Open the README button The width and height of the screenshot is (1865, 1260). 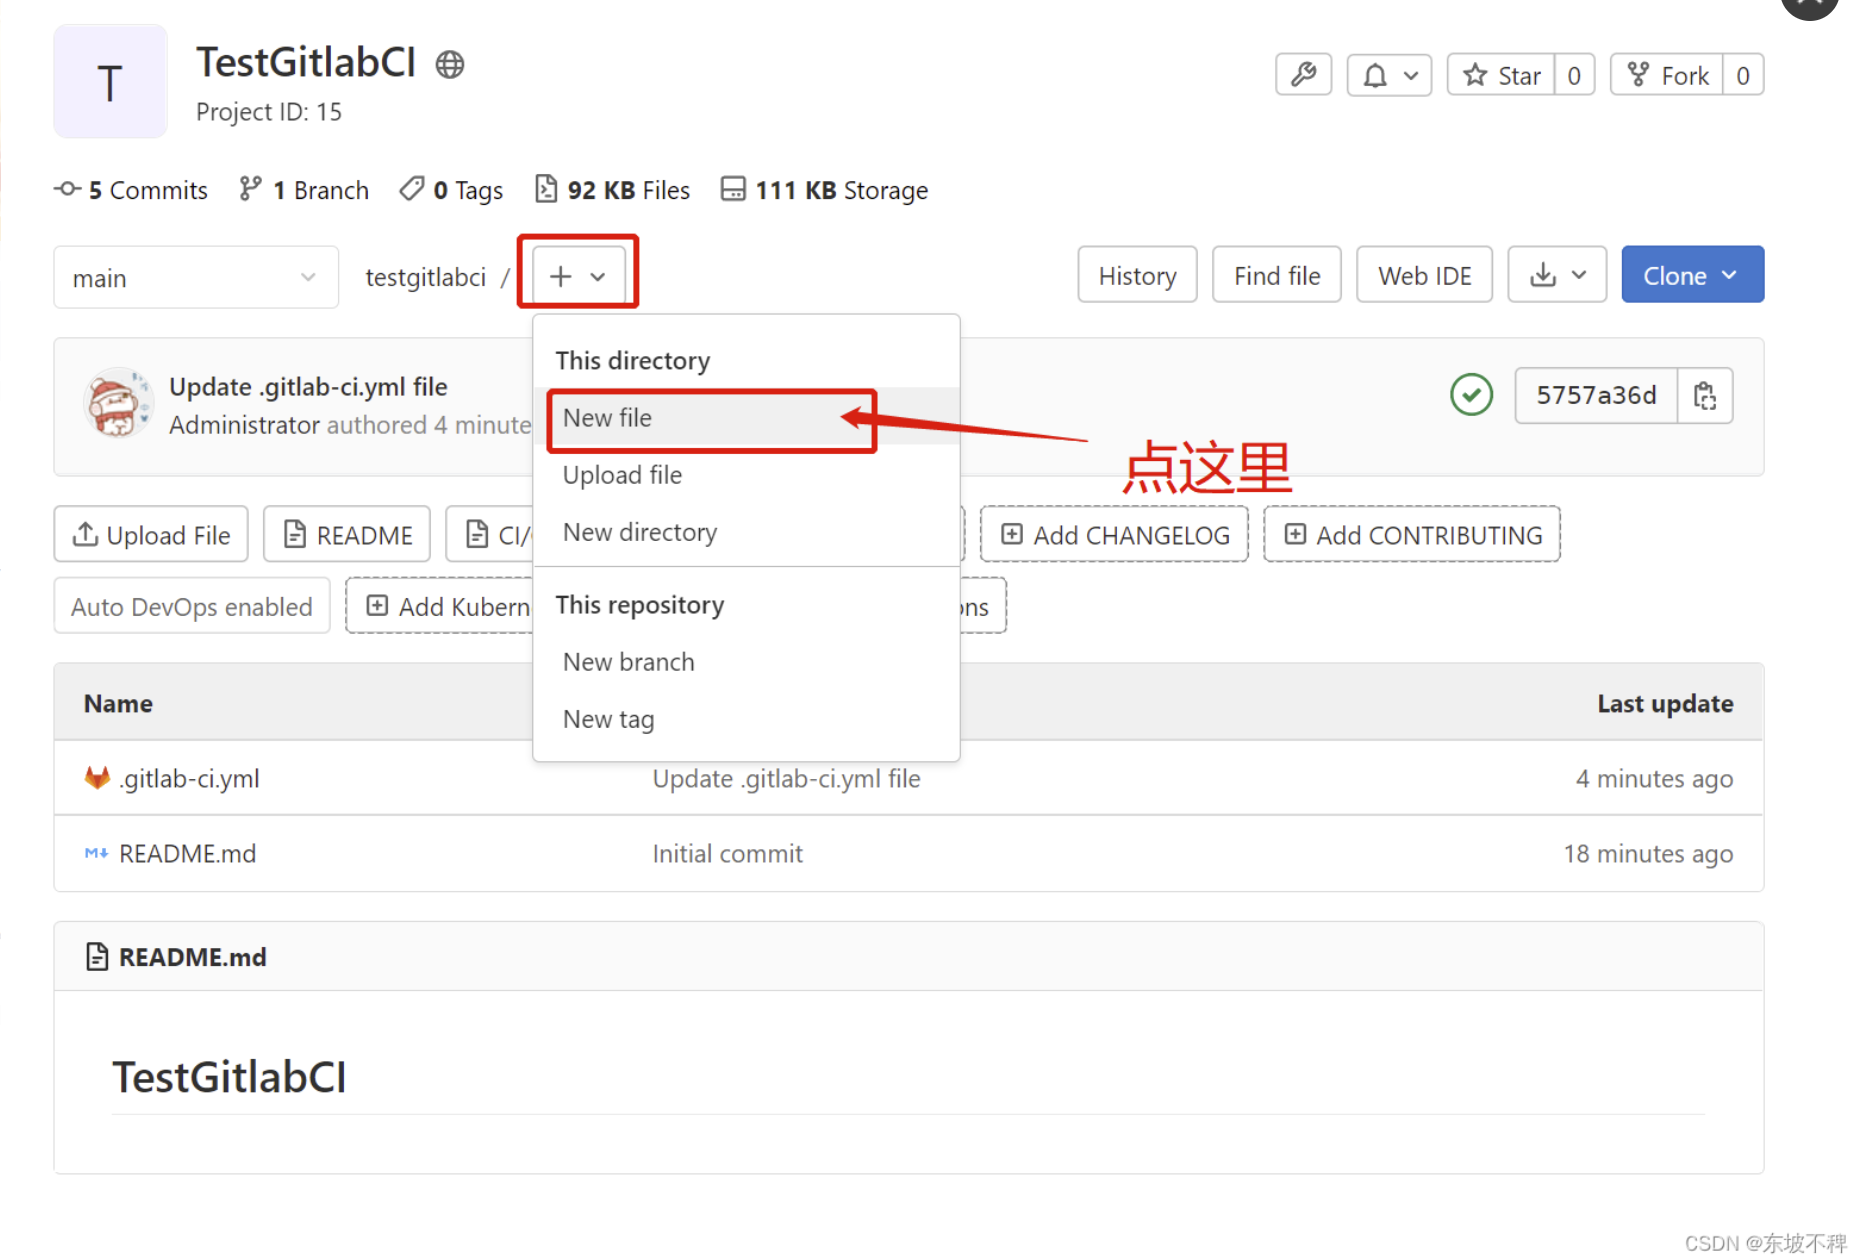point(347,534)
